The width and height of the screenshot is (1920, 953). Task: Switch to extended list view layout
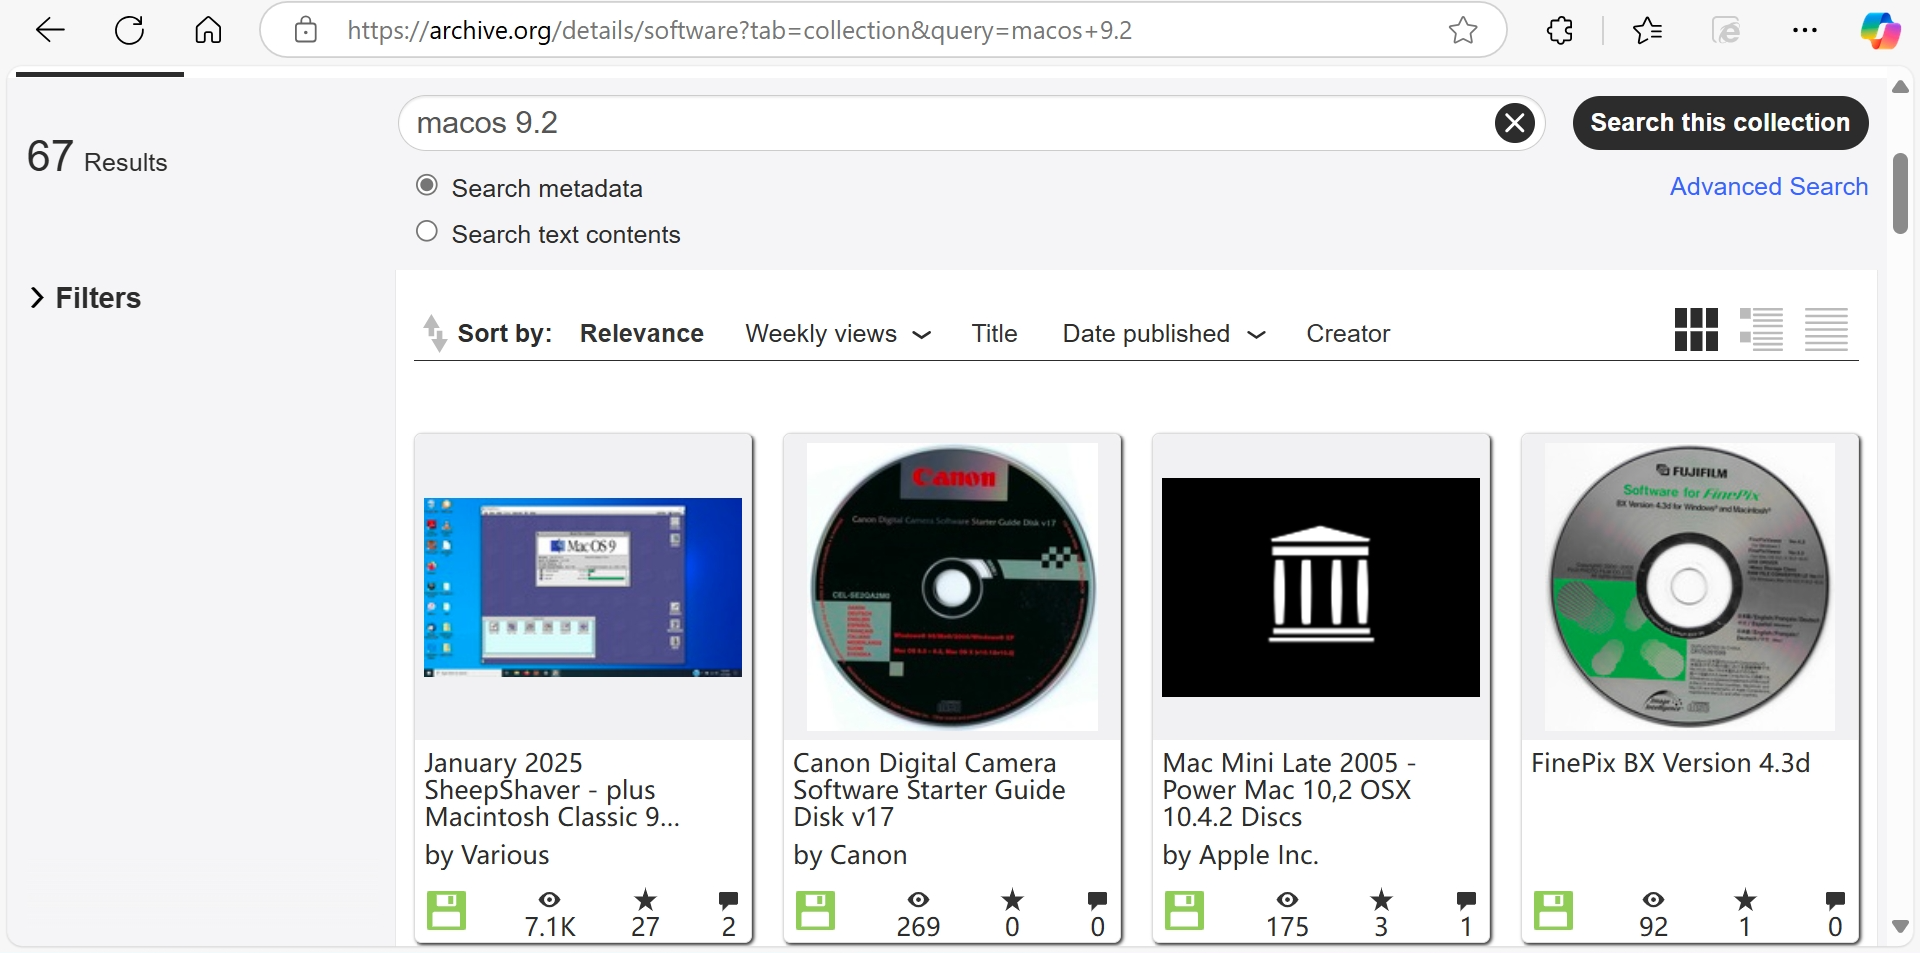1761,329
